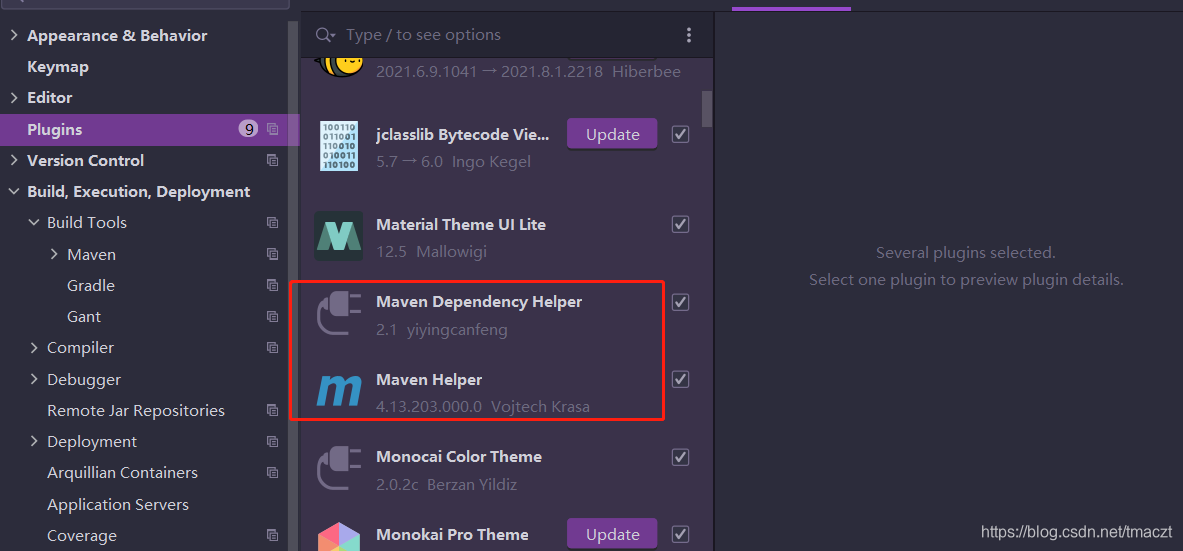Open Coverage settings
The height and width of the screenshot is (551, 1183).
81,535
